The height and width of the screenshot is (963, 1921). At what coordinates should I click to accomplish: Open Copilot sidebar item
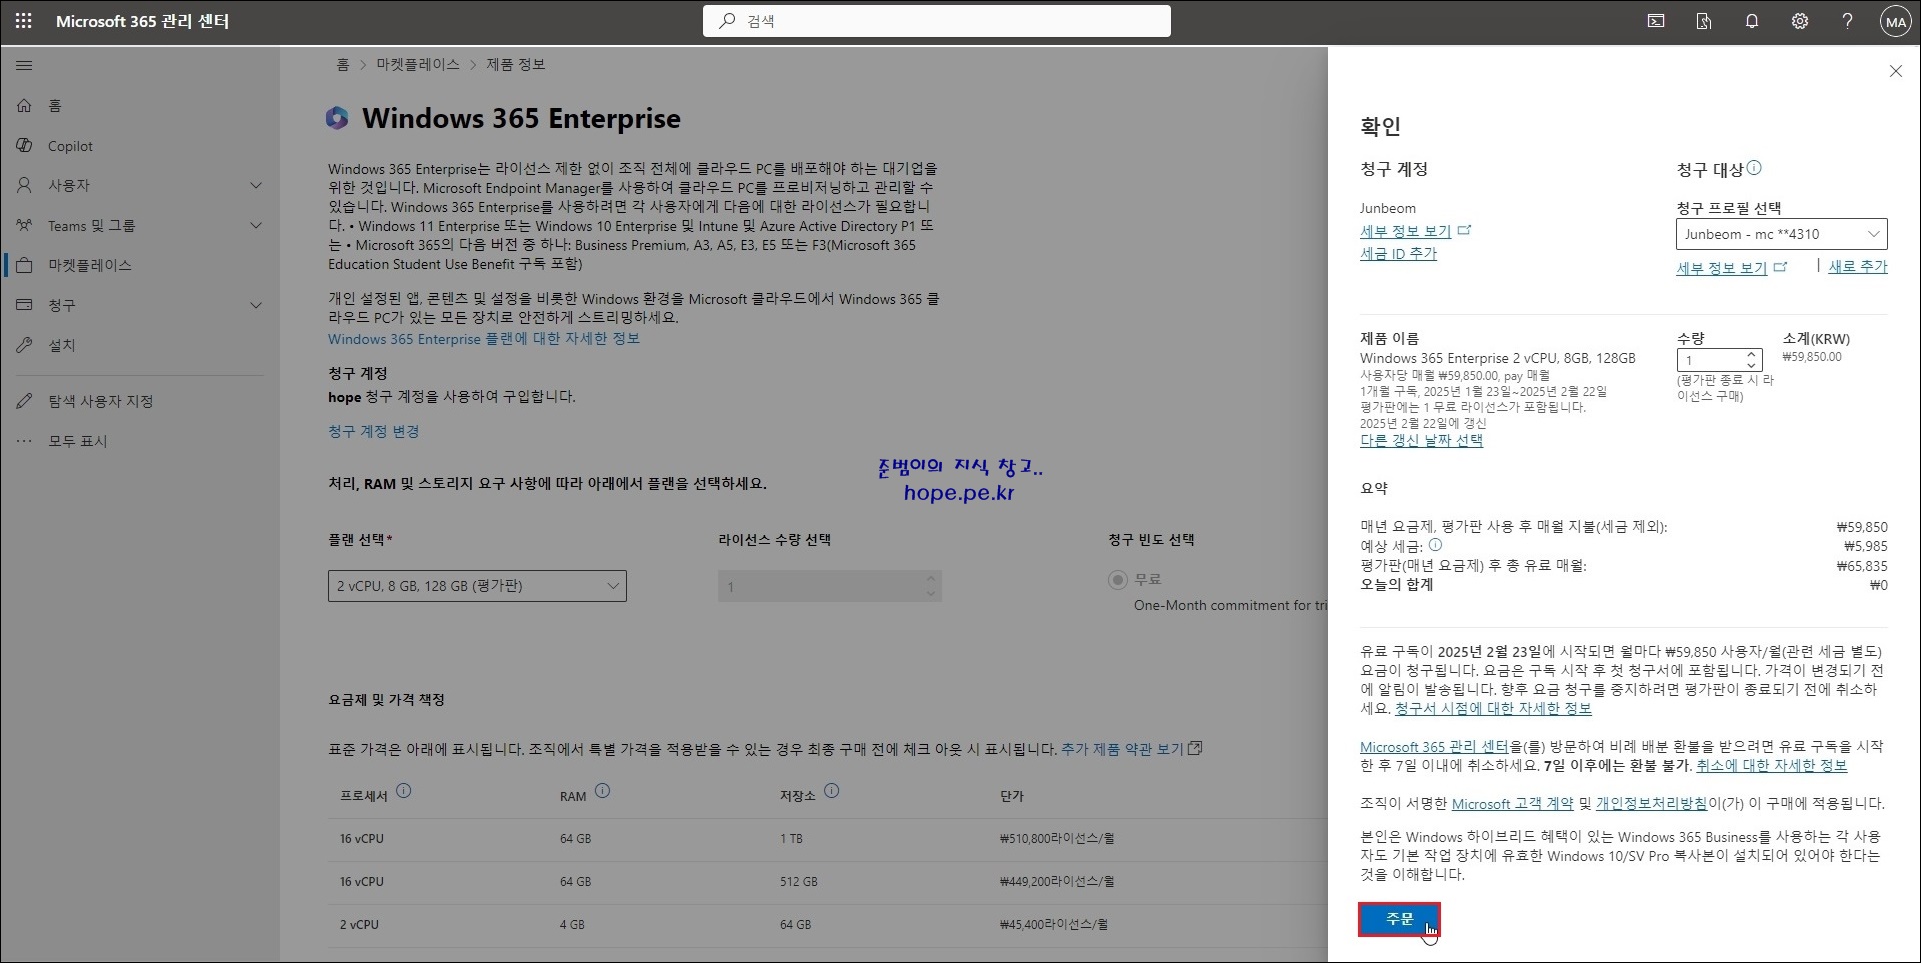coord(140,145)
